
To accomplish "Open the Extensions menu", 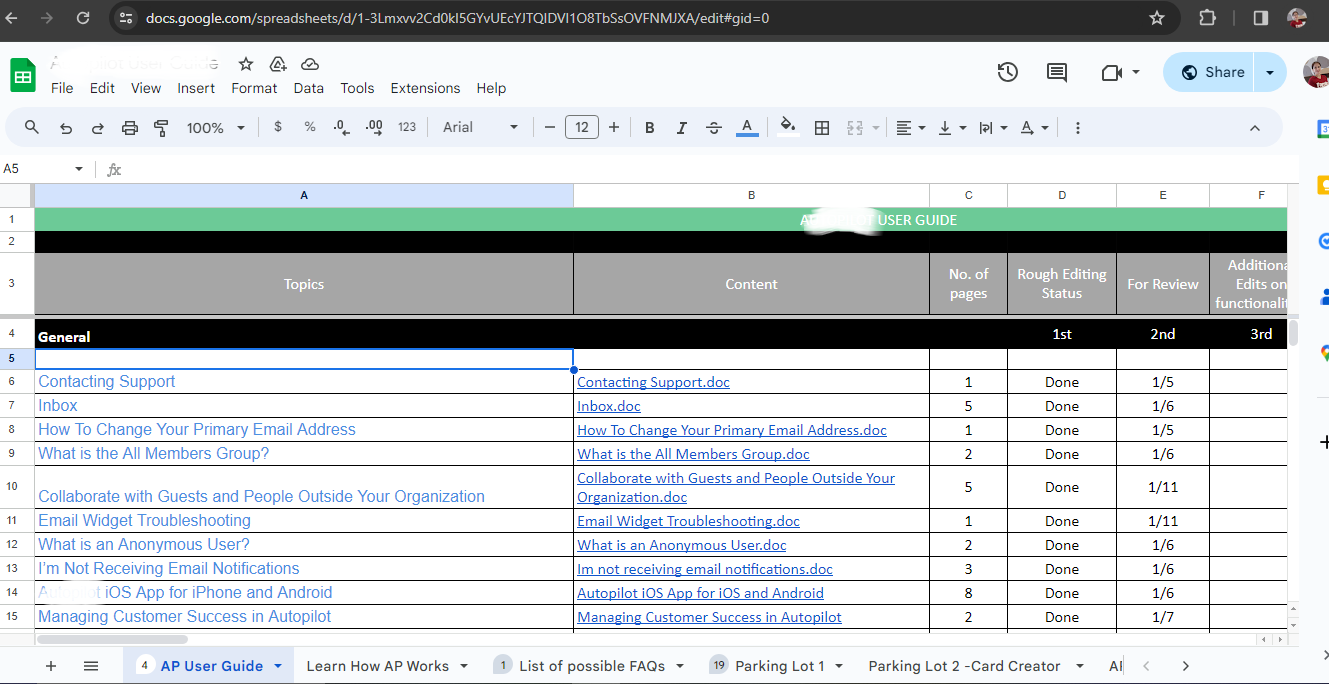I will [x=425, y=88].
